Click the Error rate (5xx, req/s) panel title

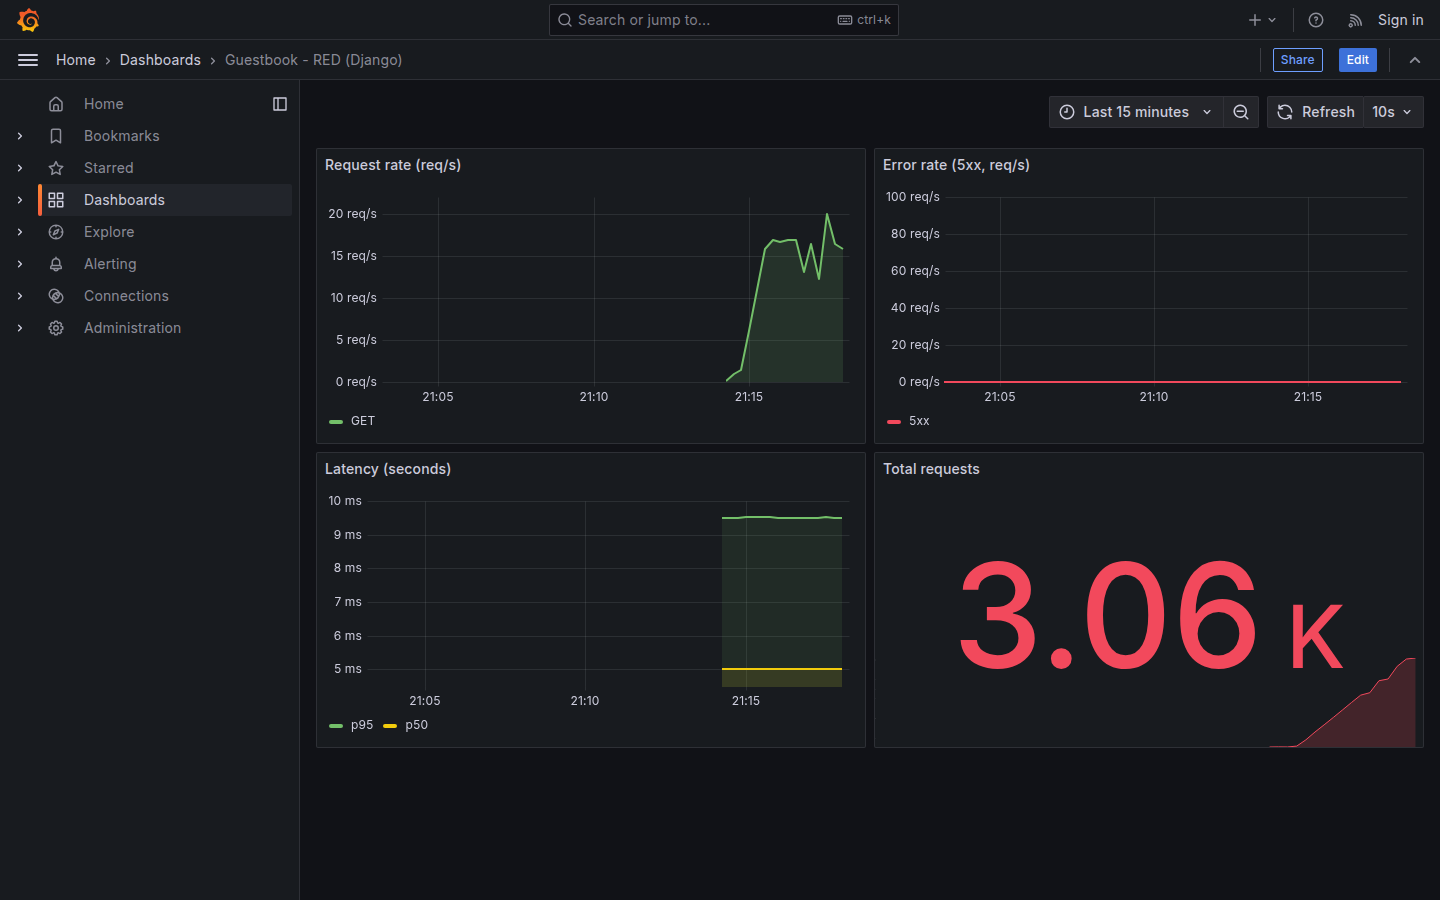pyautogui.click(x=956, y=165)
